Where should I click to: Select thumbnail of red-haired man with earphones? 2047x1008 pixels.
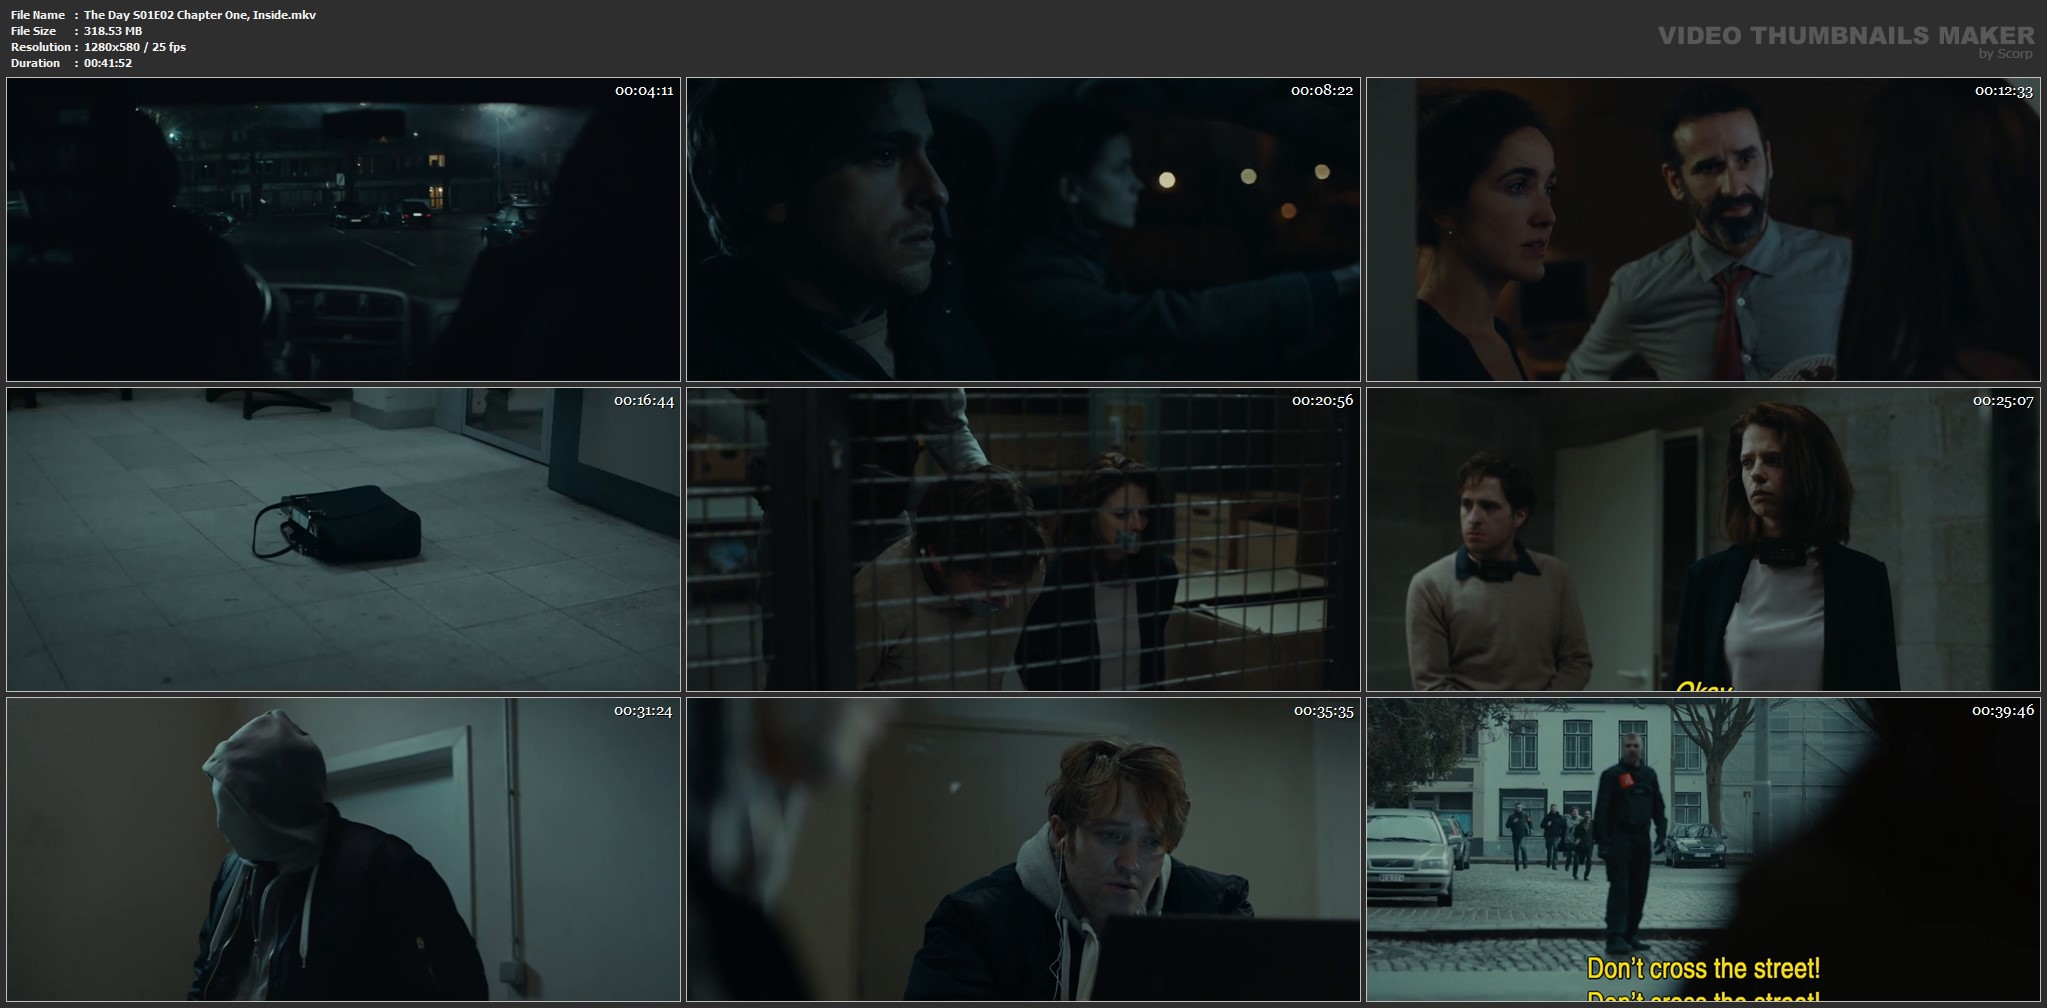point(1023,850)
